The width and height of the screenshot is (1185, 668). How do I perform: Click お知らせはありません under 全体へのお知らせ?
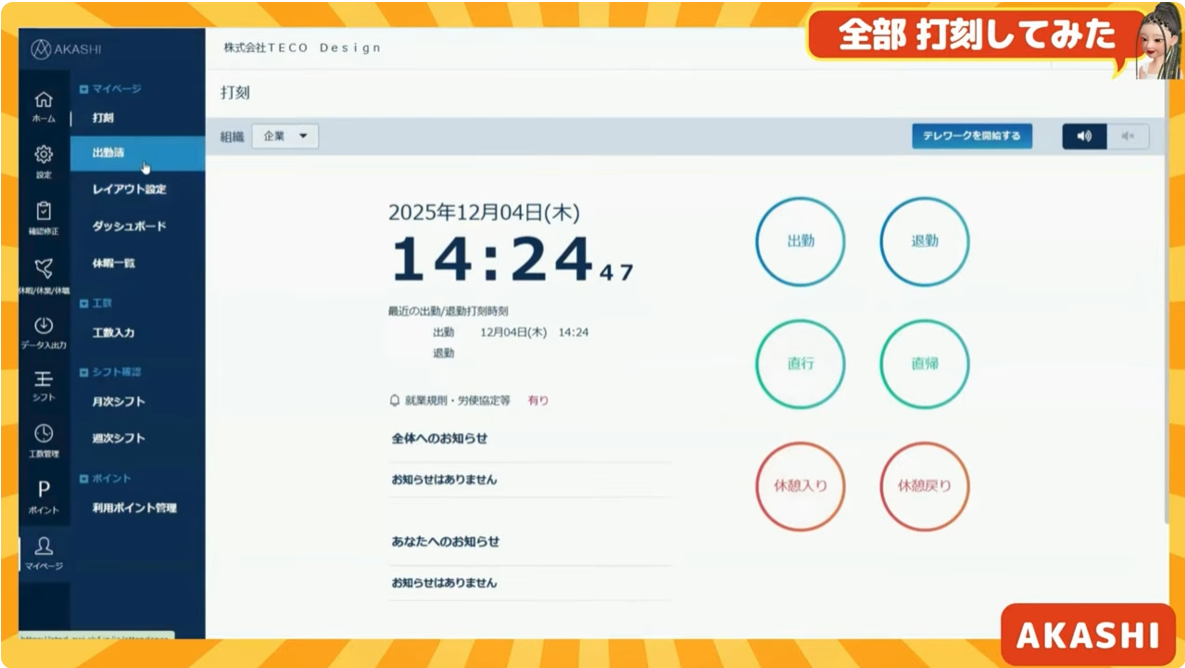(x=444, y=479)
